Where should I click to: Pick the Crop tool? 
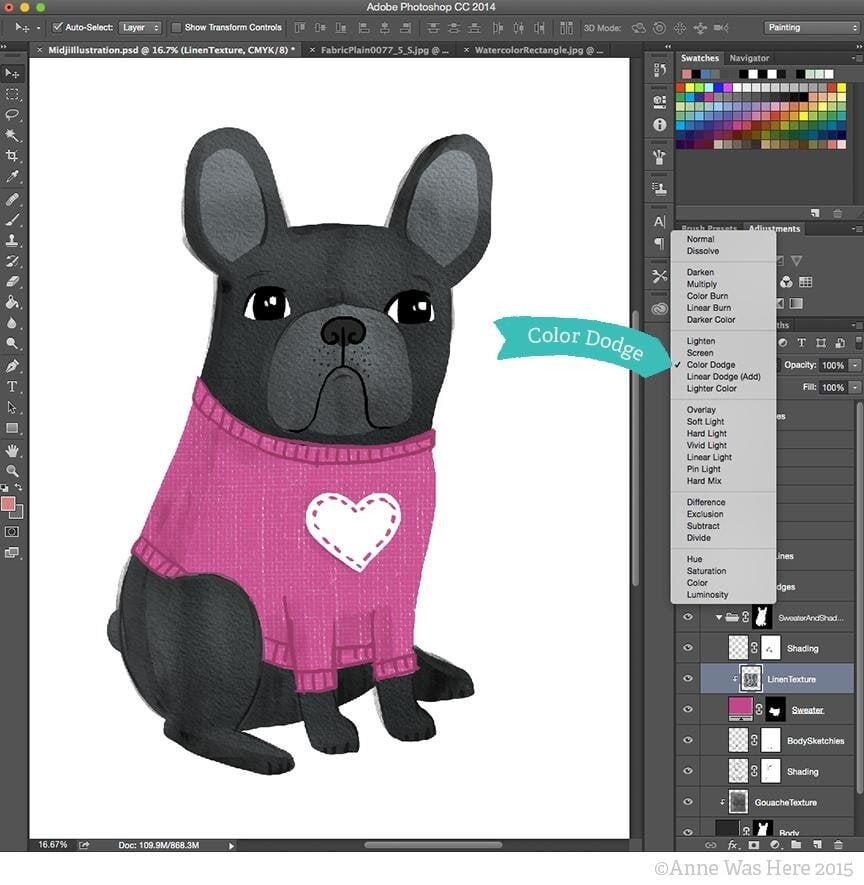12,156
